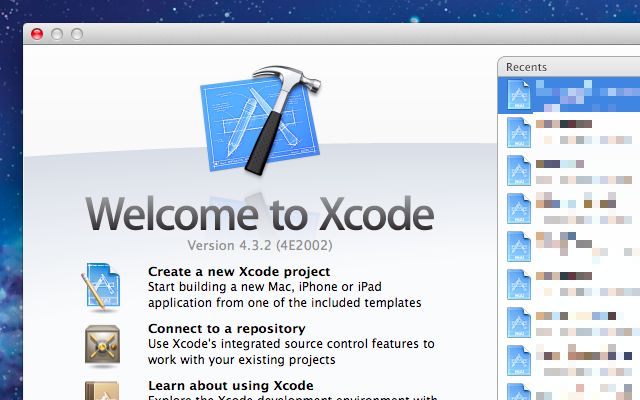Click the gray minimize window button
Image resolution: width=640 pixels, height=400 pixels.
(57, 34)
